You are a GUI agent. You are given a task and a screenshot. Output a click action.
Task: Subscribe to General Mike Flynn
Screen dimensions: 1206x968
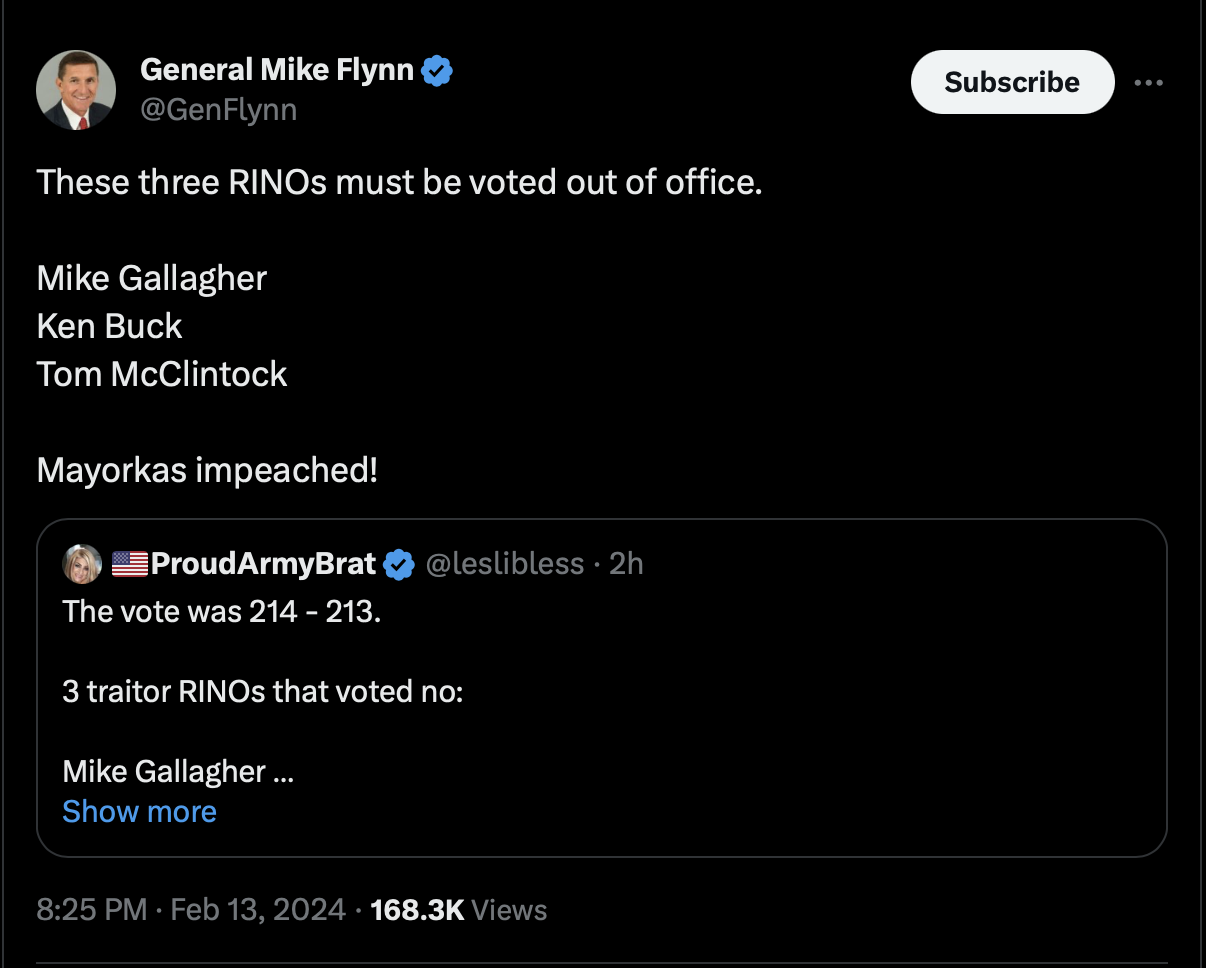point(1012,82)
